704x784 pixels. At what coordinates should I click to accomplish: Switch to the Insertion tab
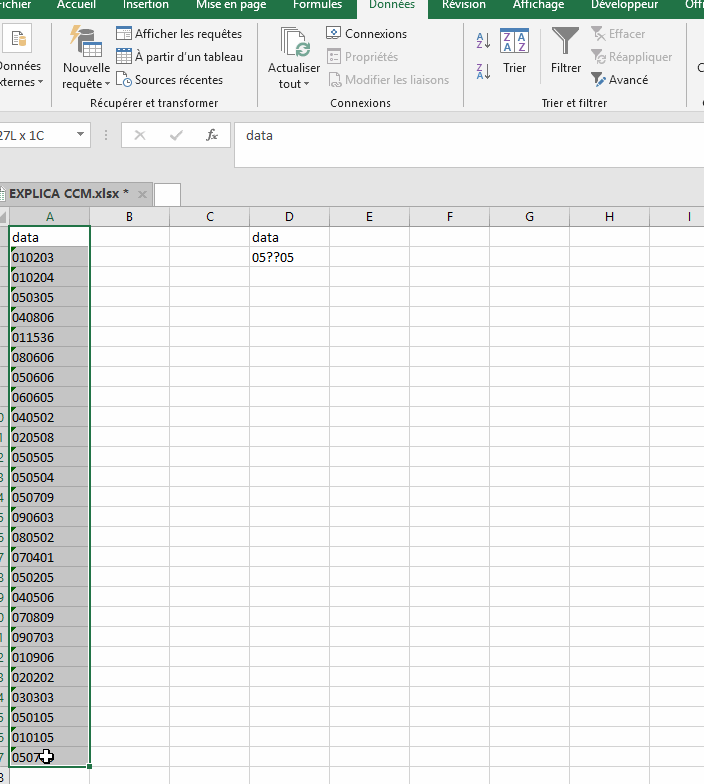[x=146, y=5]
